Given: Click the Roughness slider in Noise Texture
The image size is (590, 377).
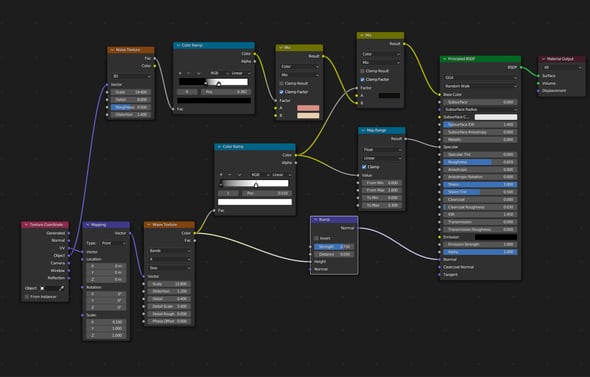Looking at the screenshot, I should tap(131, 107).
